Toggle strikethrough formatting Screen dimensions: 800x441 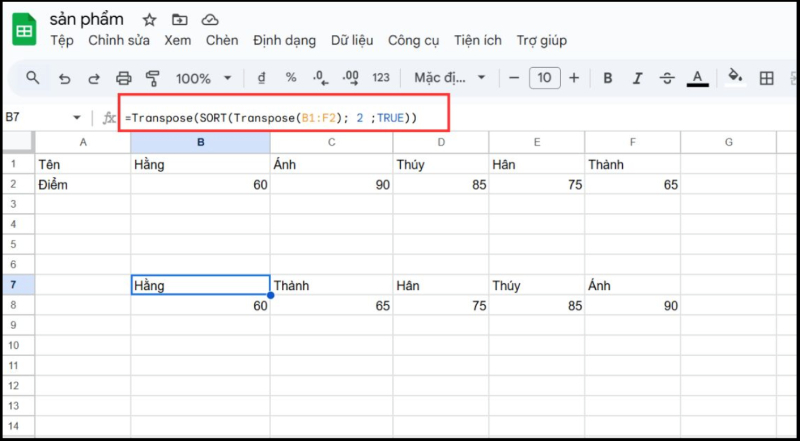coord(667,78)
